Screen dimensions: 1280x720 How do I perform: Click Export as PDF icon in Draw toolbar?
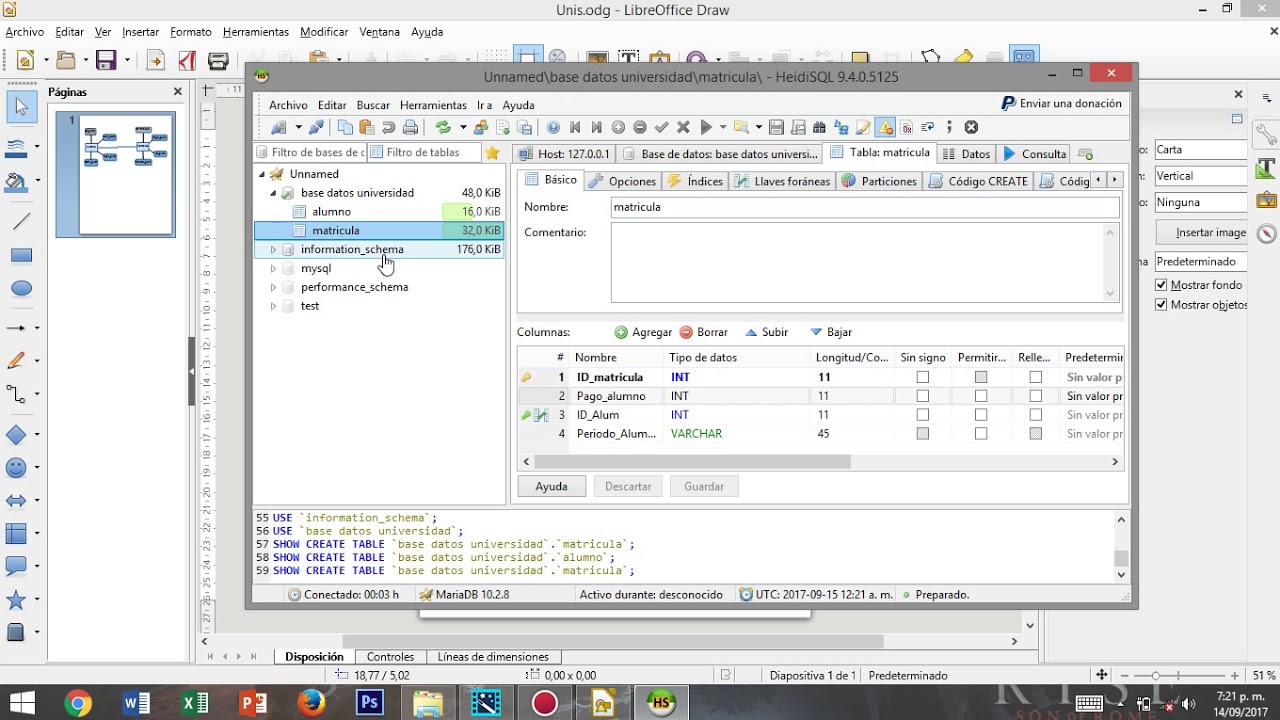tap(186, 61)
